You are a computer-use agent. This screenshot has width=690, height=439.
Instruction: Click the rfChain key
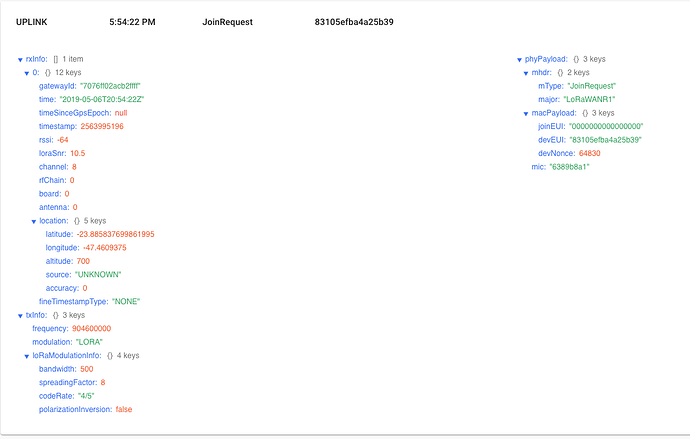pyautogui.click(x=52, y=180)
